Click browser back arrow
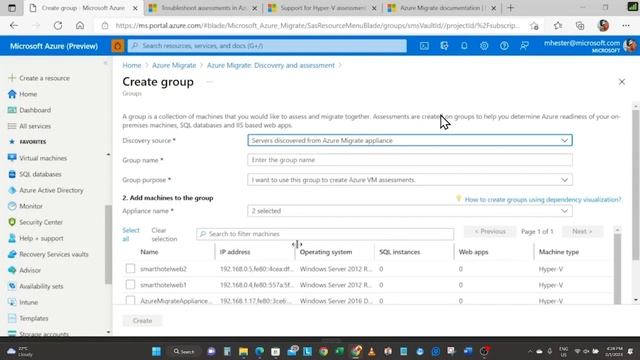This screenshot has height=360, width=640. click(14, 25)
